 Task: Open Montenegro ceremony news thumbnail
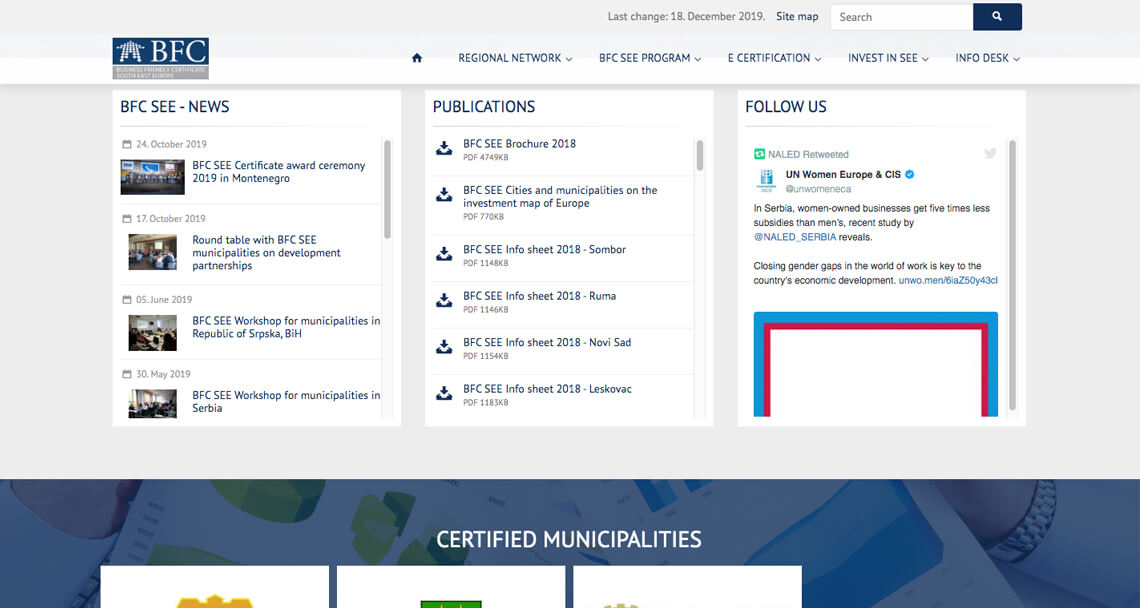click(153, 177)
